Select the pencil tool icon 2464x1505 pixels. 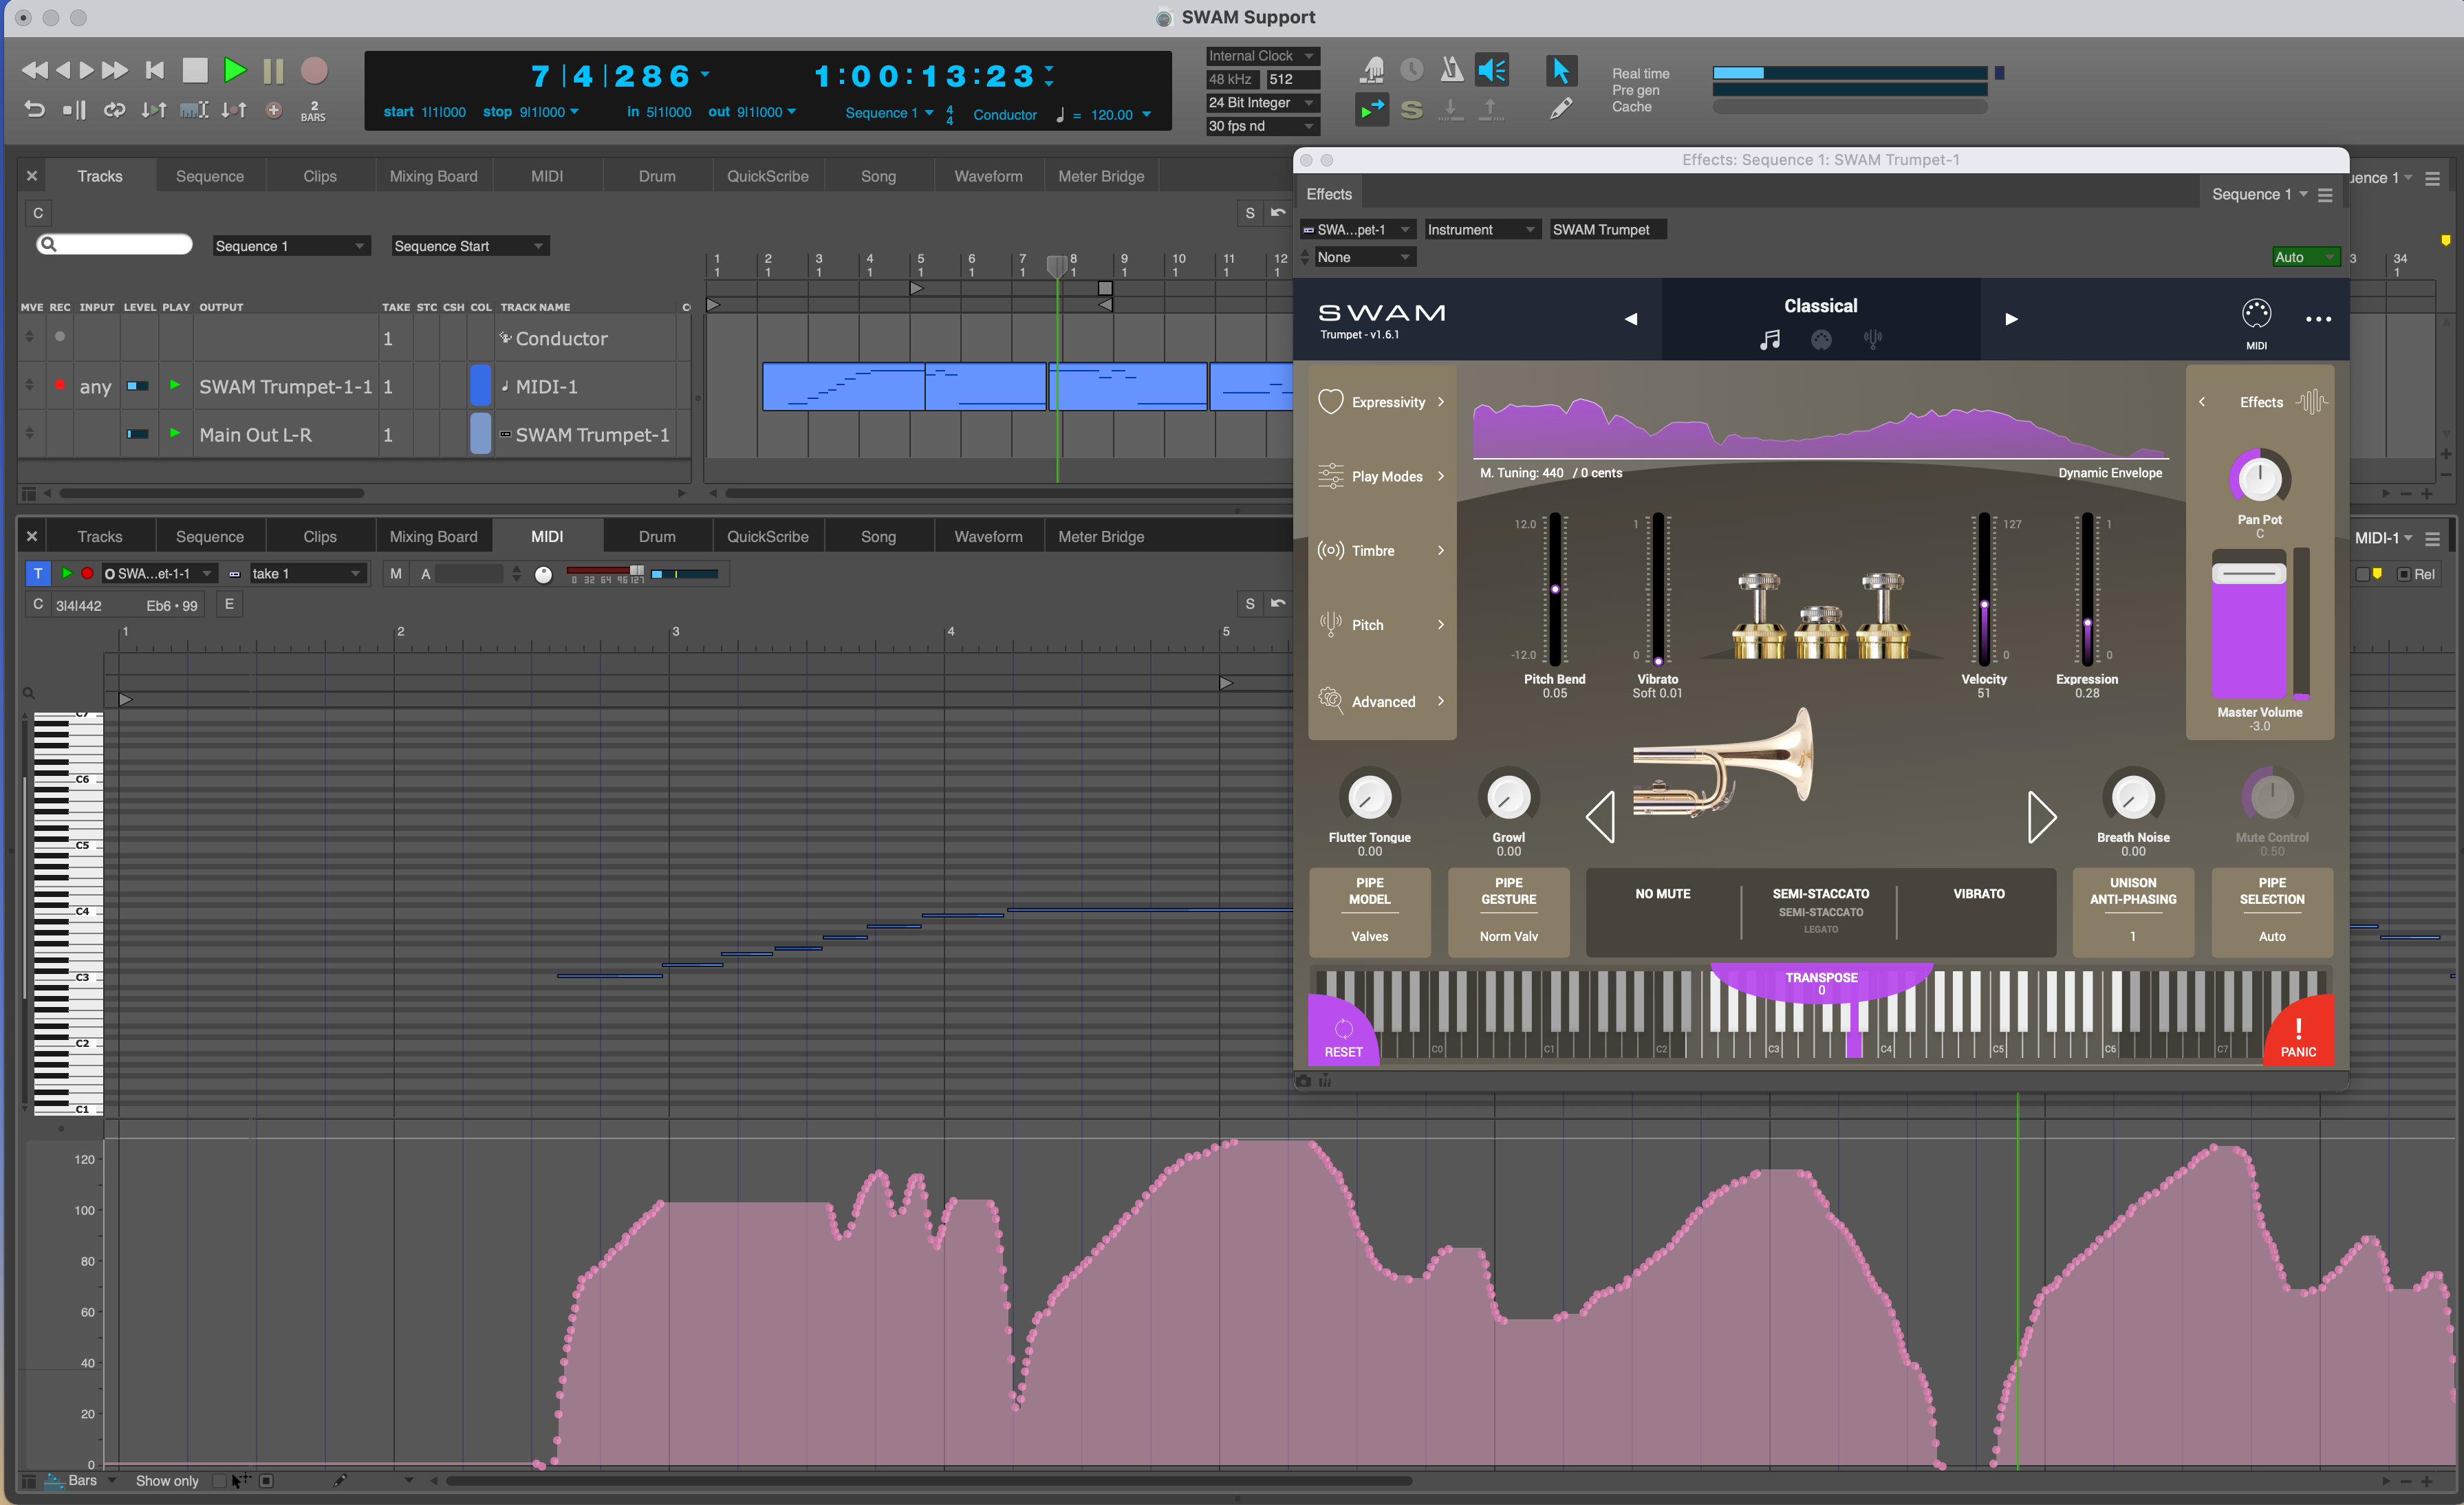tap(1560, 108)
